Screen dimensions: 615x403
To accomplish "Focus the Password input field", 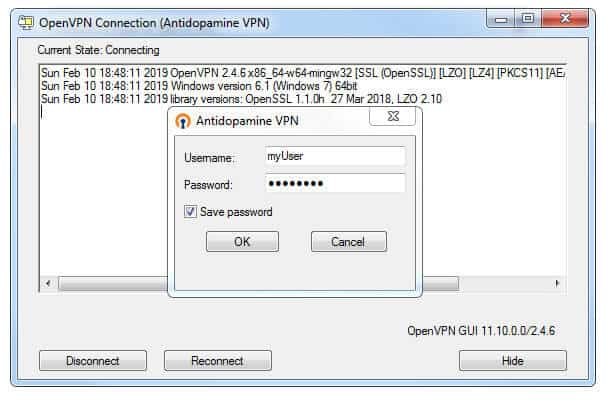I will [335, 183].
